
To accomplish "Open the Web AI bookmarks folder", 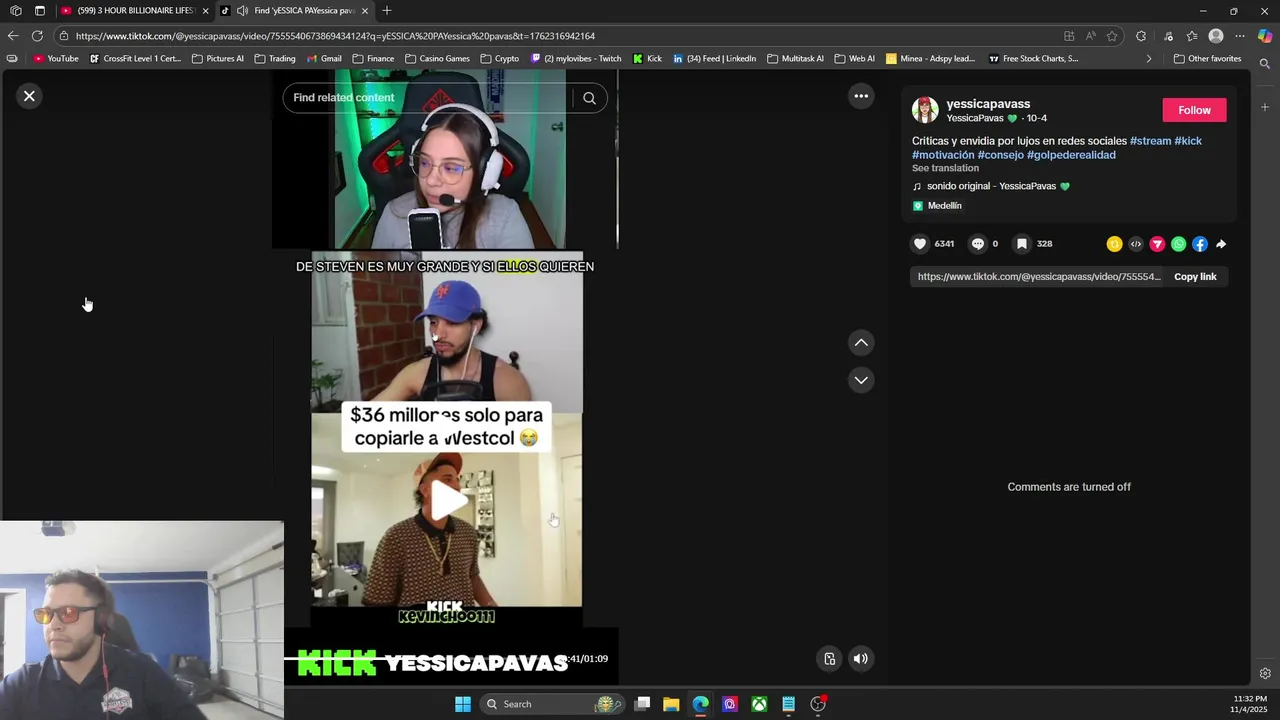I will tap(854, 59).
